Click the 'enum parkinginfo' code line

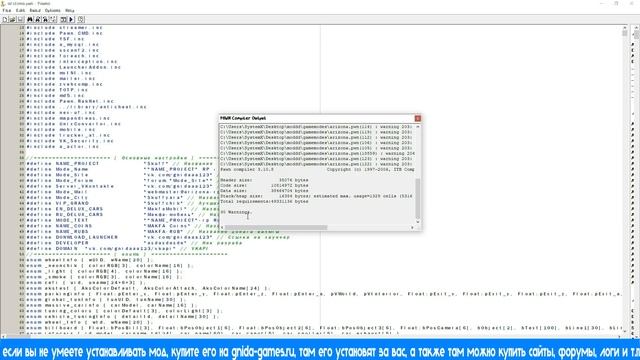coord(324,294)
